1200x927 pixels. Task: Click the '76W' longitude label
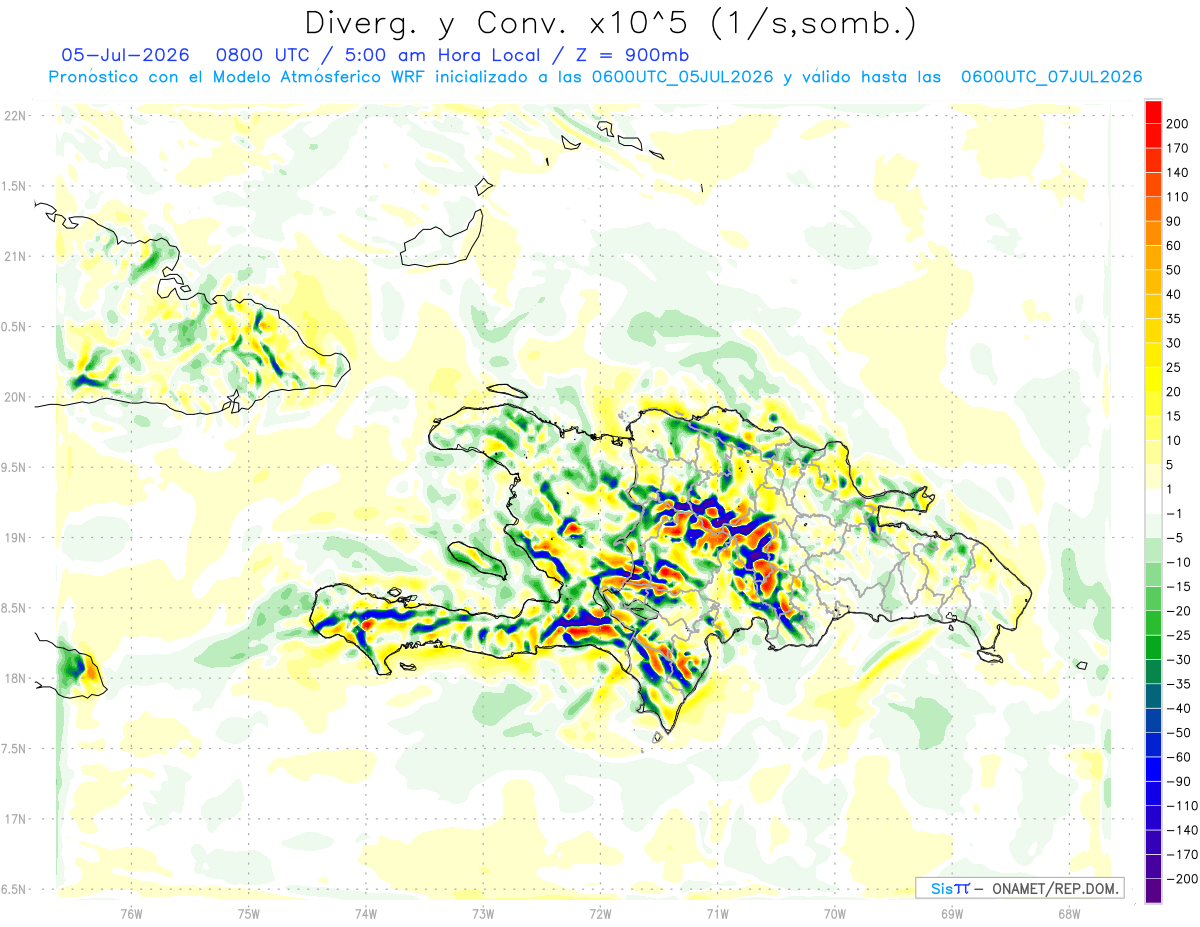click(x=131, y=913)
